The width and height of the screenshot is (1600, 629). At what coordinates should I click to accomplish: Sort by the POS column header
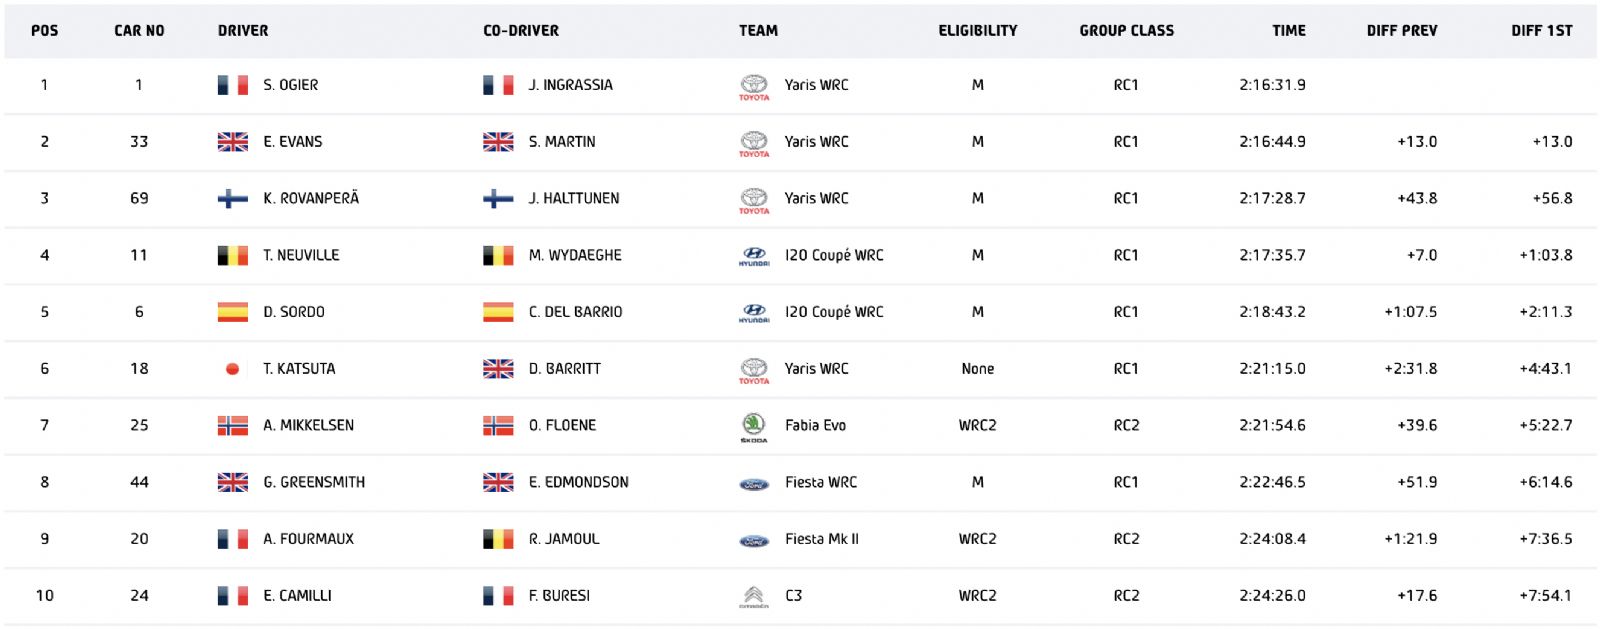point(45,31)
